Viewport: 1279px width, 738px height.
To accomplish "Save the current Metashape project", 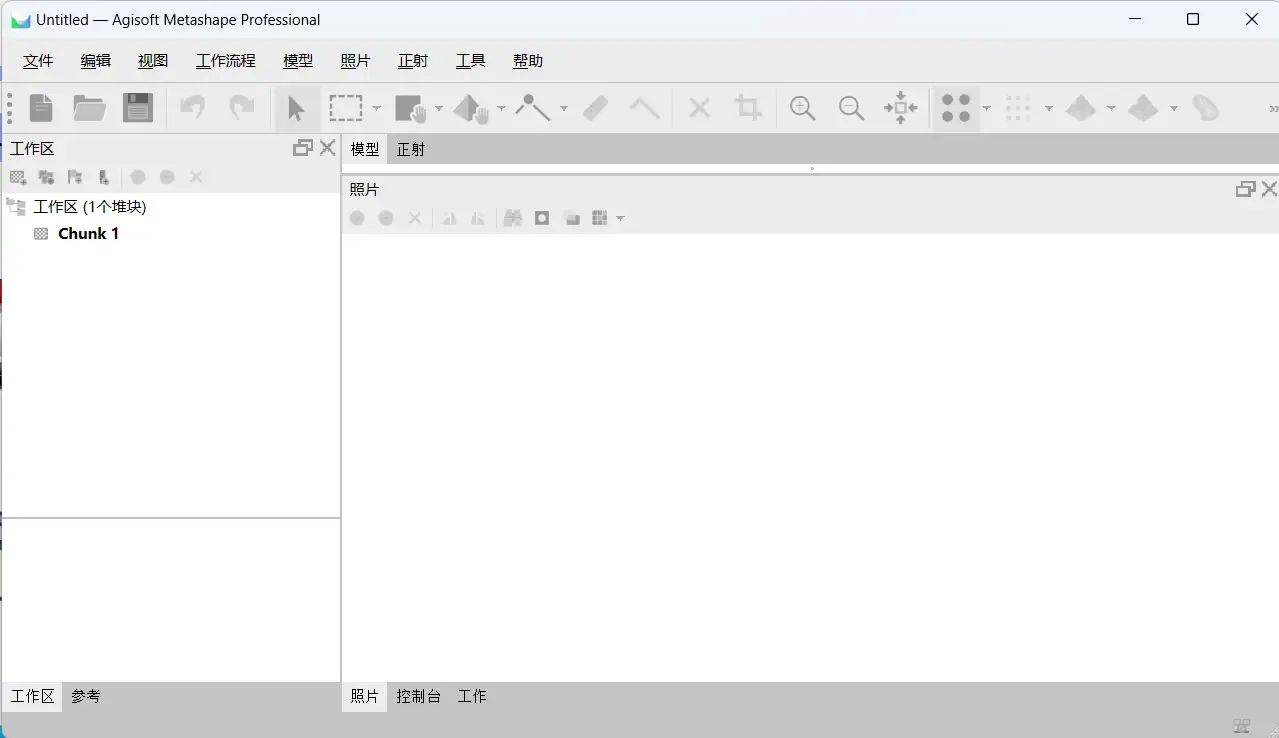I will [137, 108].
